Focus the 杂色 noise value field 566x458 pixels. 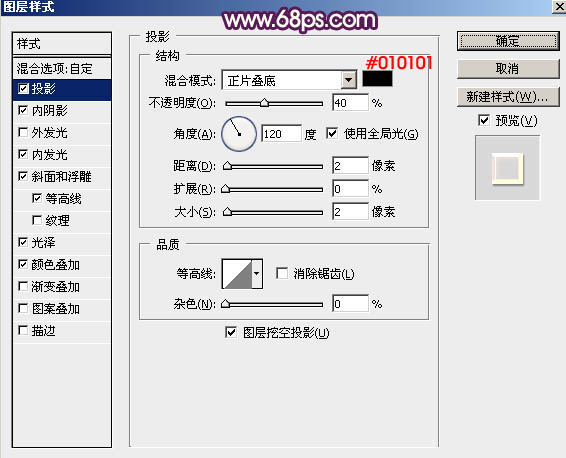click(x=350, y=304)
